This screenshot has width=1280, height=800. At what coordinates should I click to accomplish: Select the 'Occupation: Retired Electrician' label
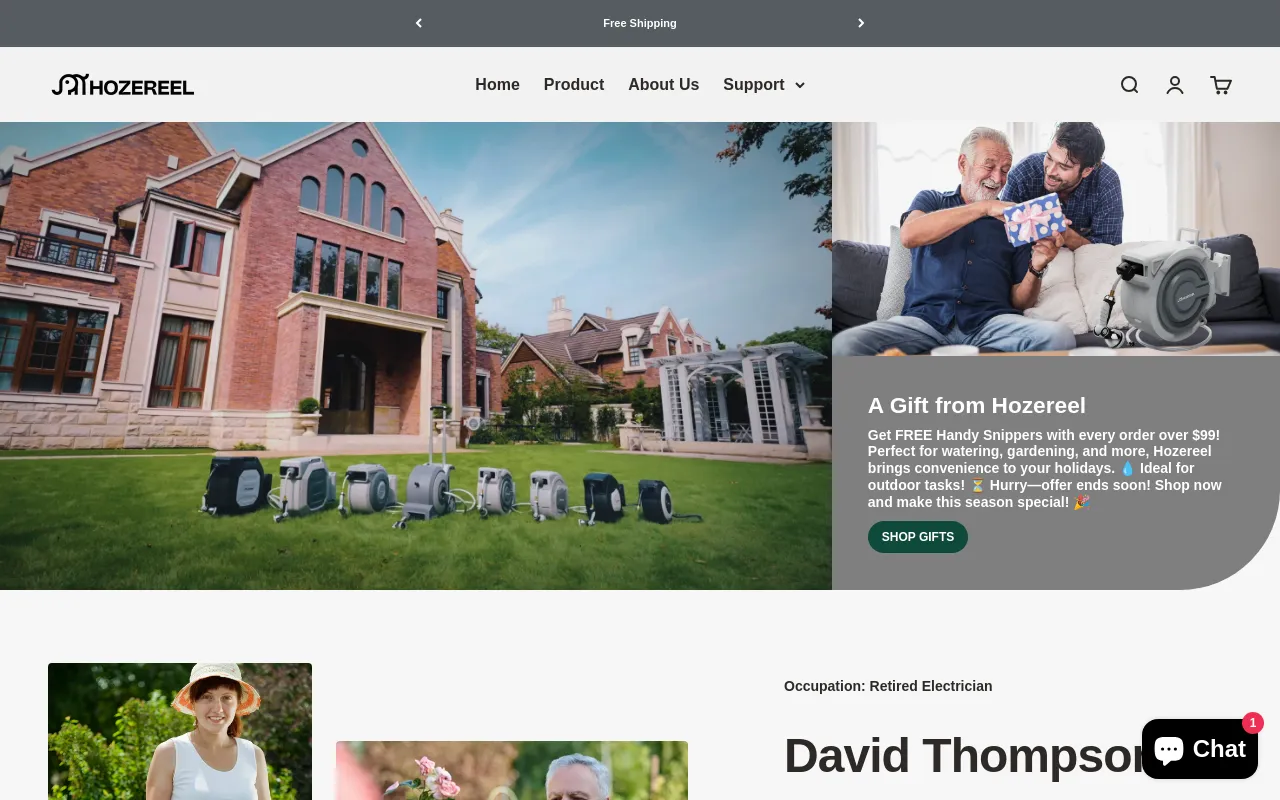[888, 686]
